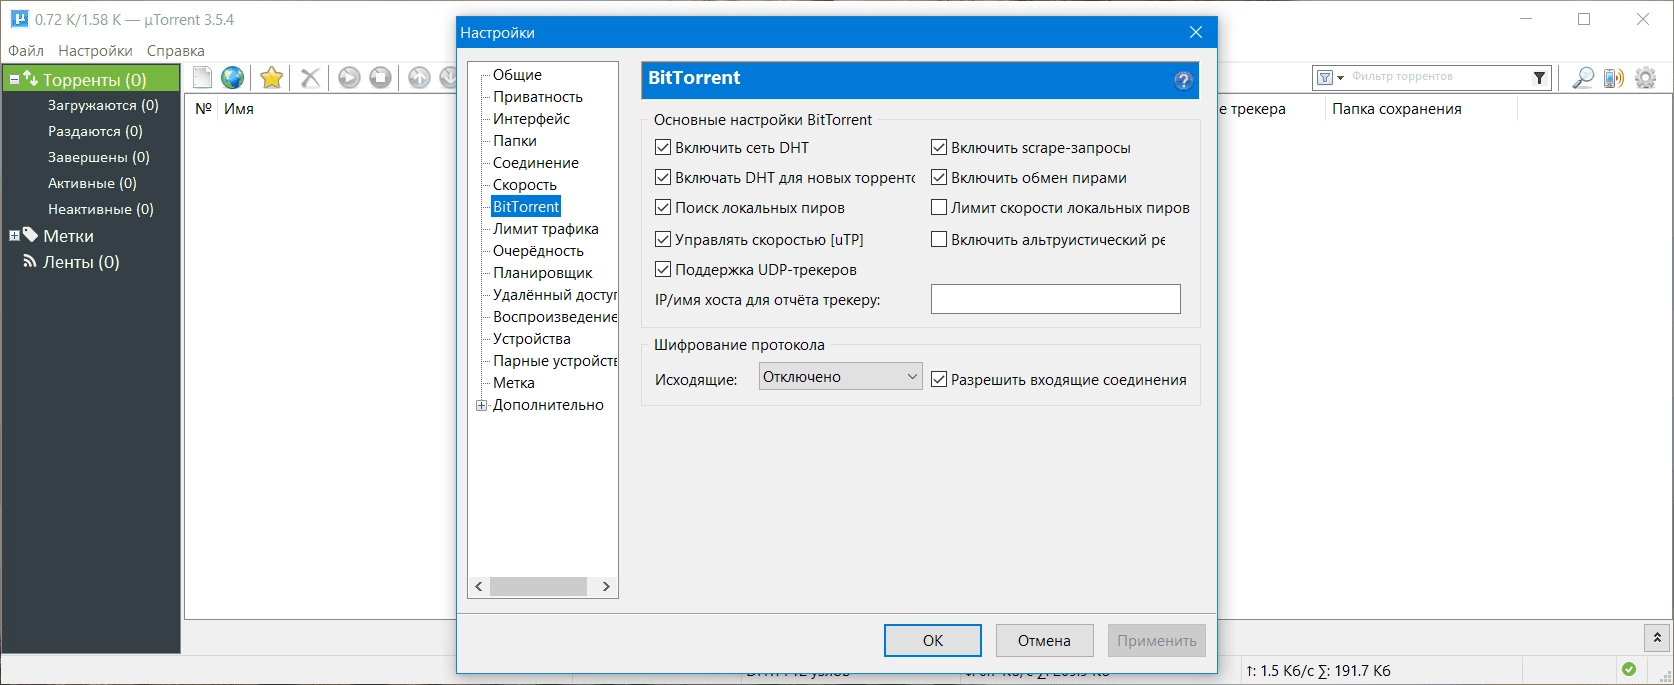Click the Start torrent play icon
This screenshot has height=685, width=1674.
[349, 77]
